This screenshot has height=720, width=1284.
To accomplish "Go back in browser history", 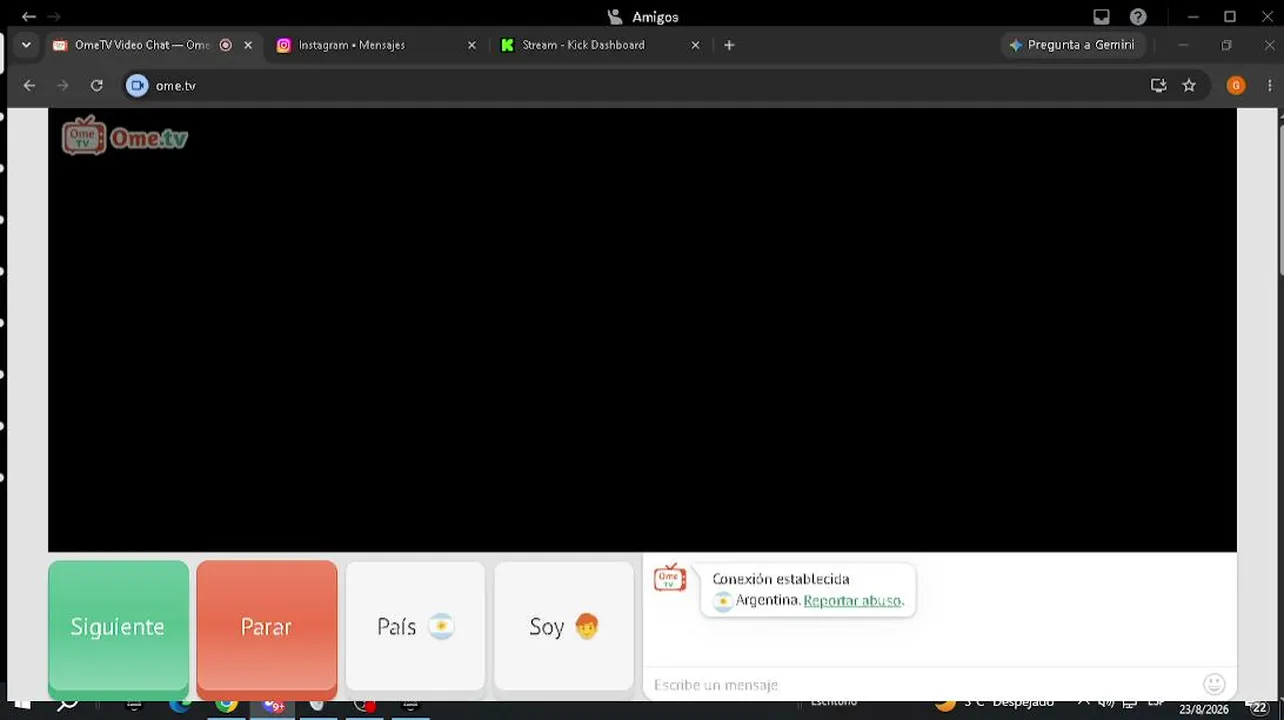I will pos(29,86).
